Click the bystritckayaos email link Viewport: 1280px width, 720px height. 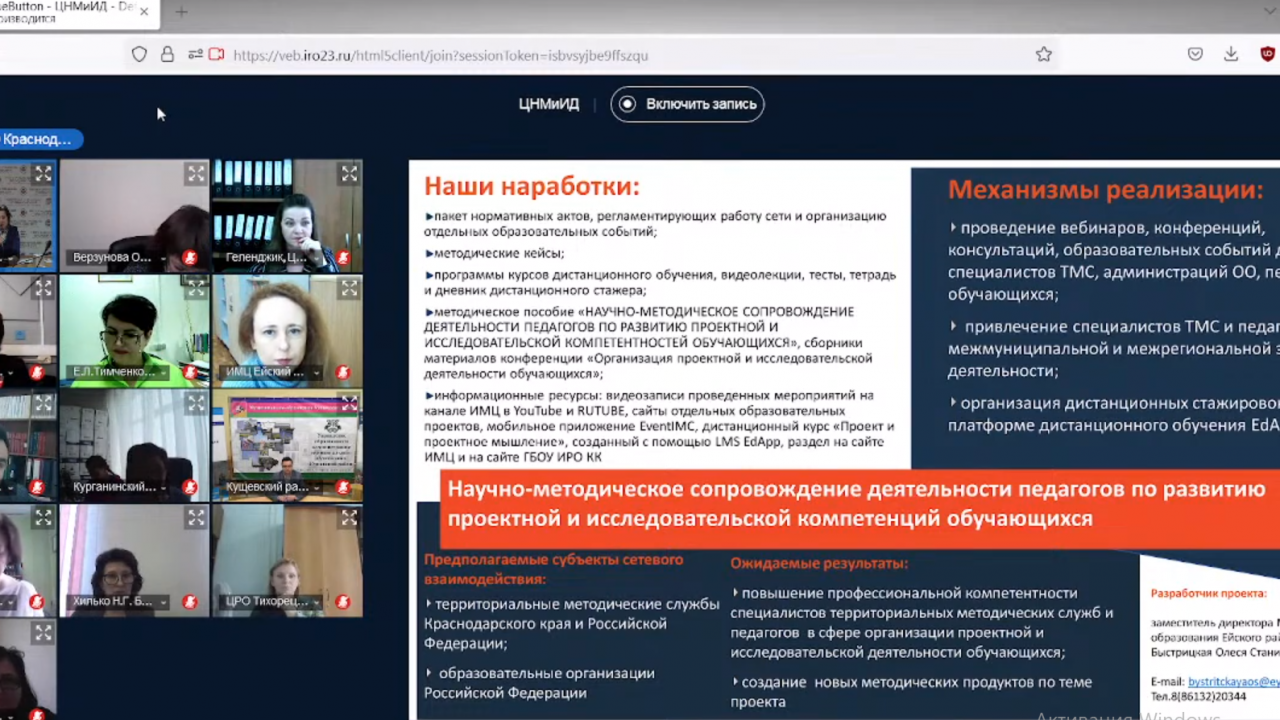click(1233, 681)
